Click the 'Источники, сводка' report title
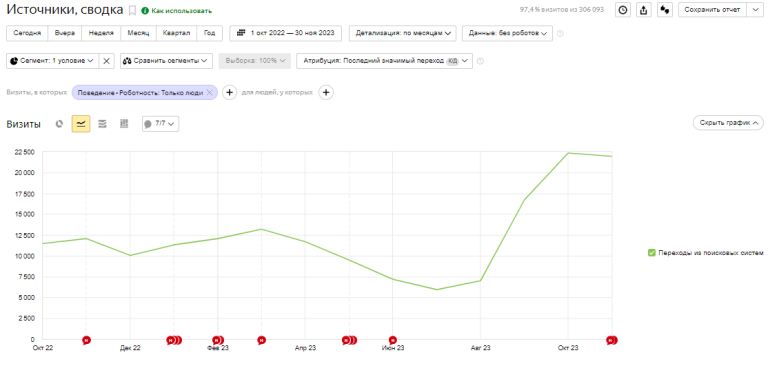This screenshot has width=768, height=375. (65, 10)
